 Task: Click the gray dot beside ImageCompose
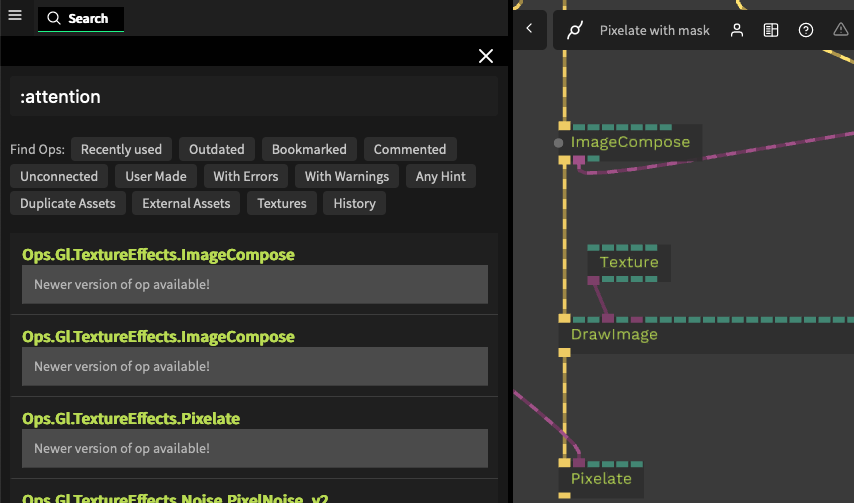[x=558, y=143]
